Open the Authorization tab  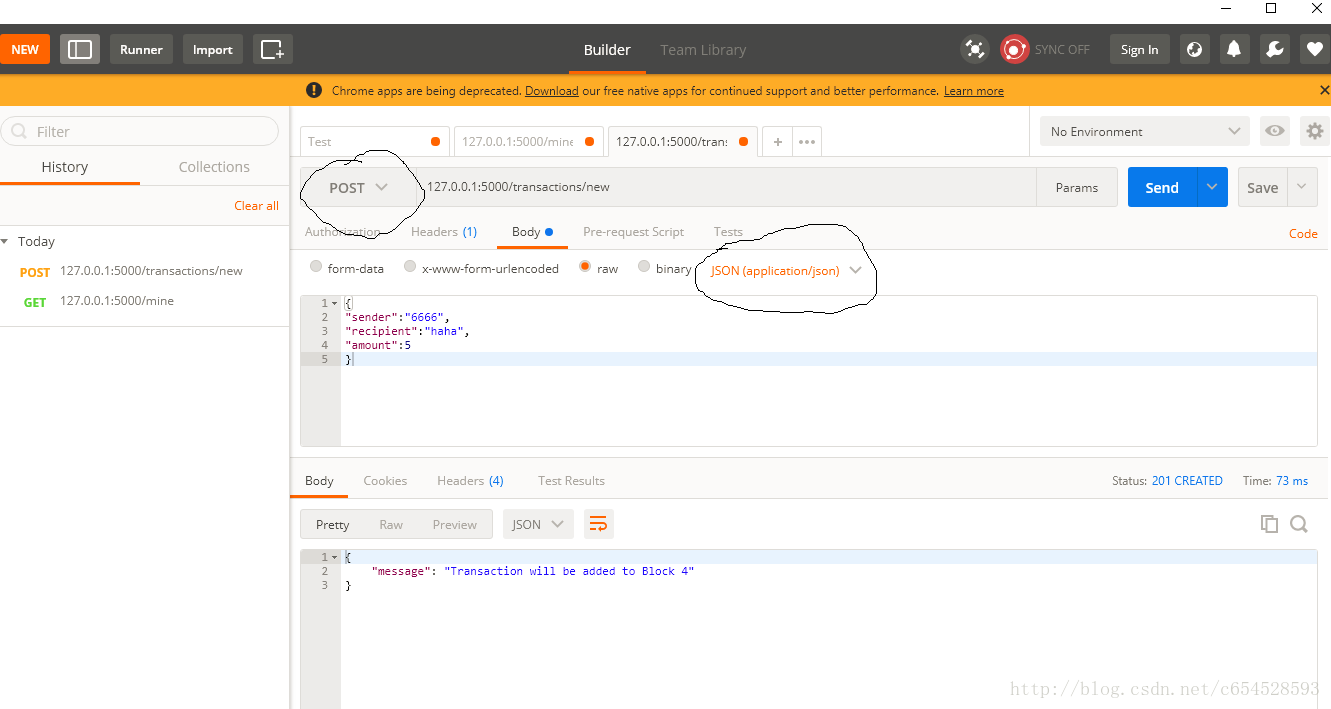[x=342, y=231]
